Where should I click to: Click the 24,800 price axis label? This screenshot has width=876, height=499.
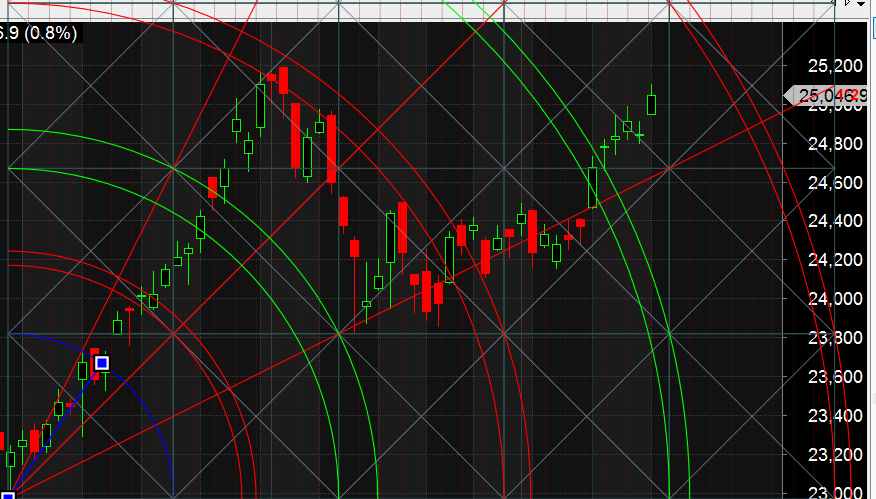pos(834,144)
